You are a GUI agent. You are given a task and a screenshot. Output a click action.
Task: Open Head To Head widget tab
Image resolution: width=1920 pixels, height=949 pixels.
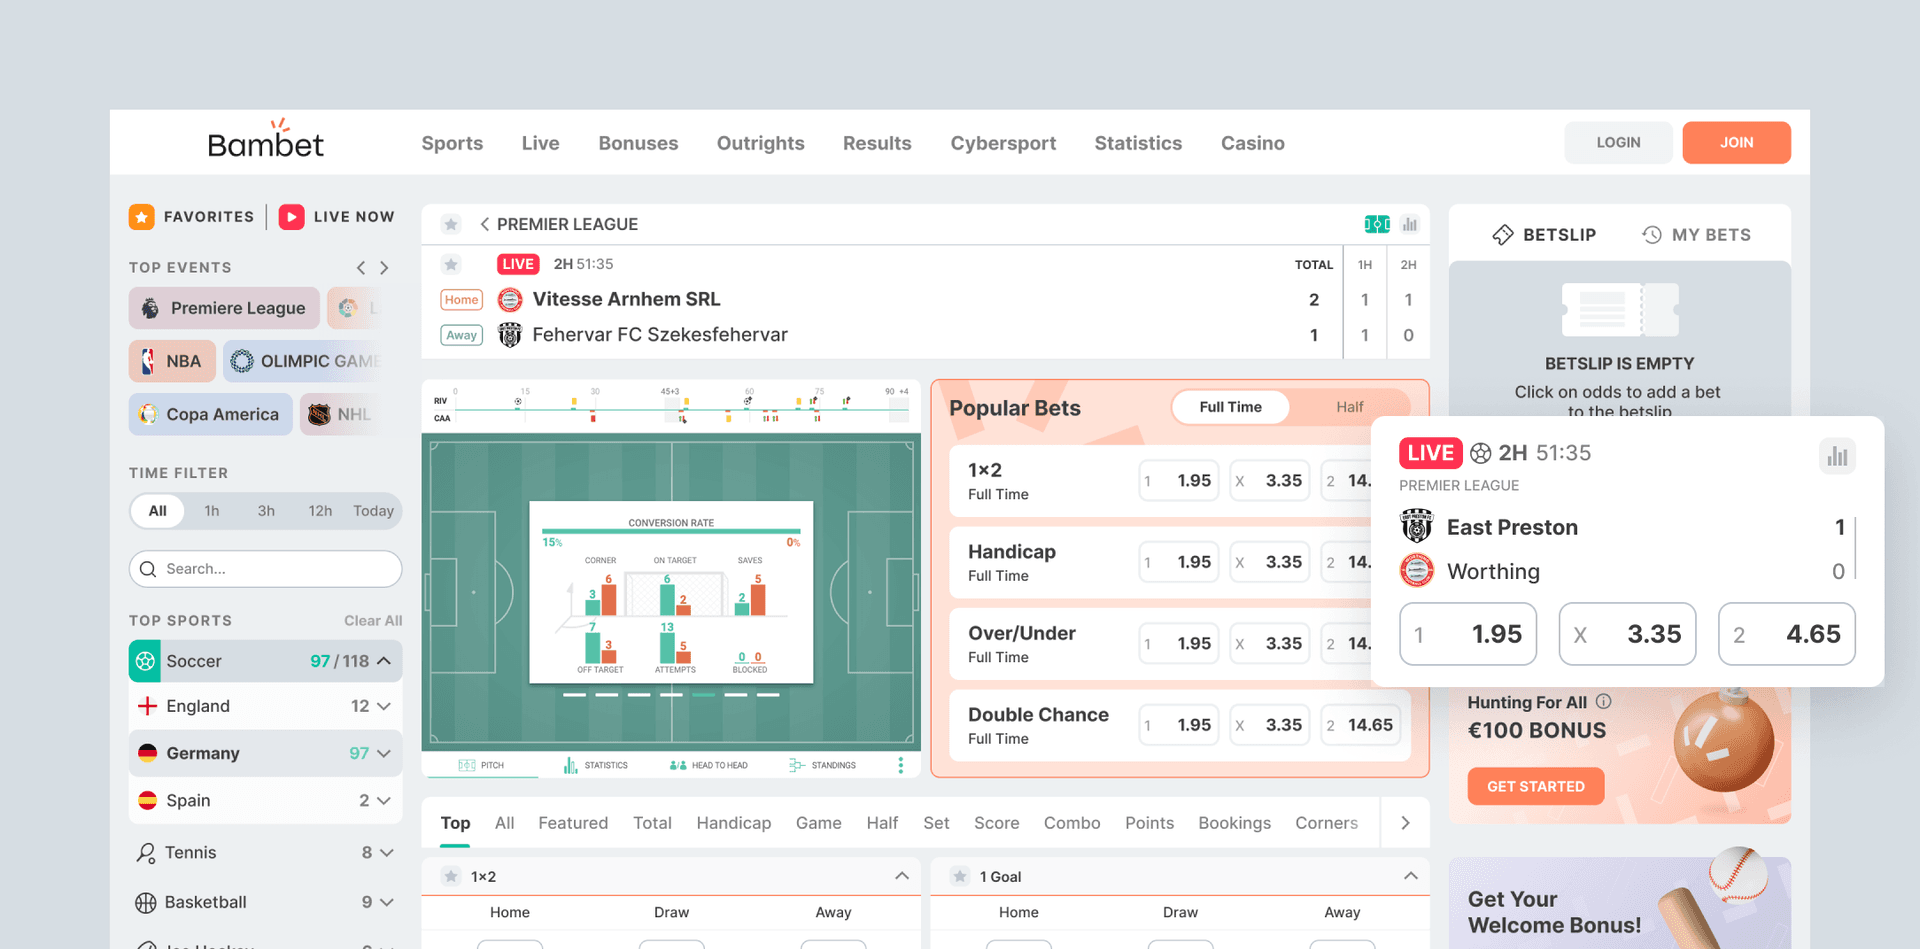coord(708,765)
